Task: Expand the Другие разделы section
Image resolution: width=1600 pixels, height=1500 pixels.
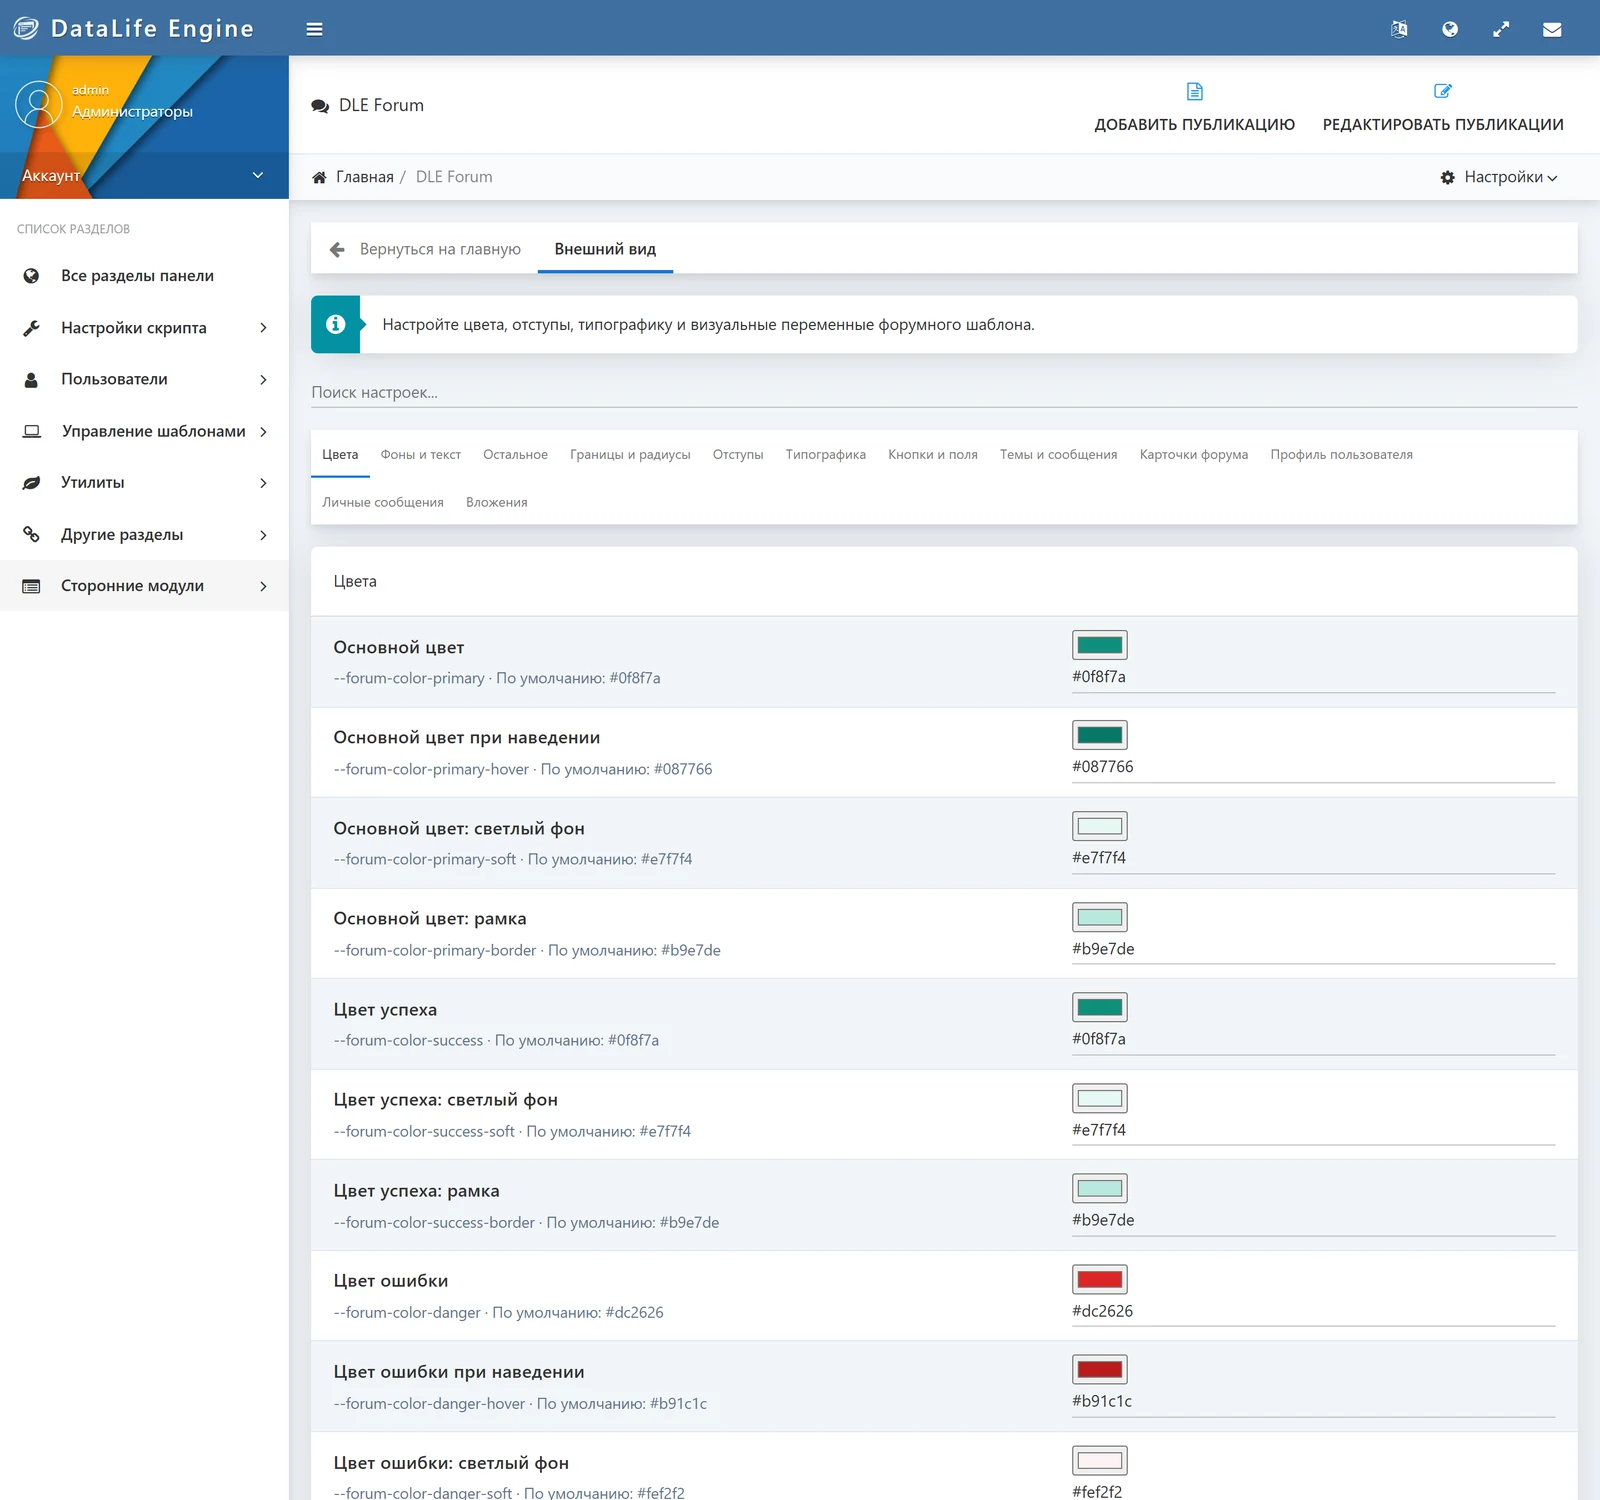Action: (144, 535)
